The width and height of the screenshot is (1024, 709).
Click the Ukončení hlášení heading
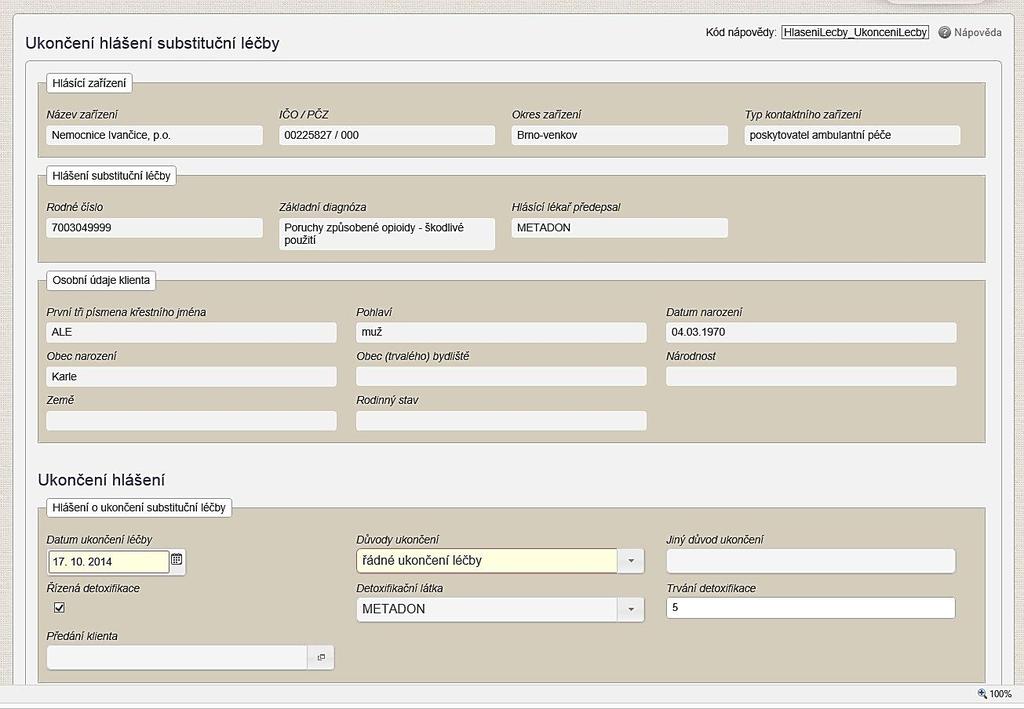click(x=101, y=480)
